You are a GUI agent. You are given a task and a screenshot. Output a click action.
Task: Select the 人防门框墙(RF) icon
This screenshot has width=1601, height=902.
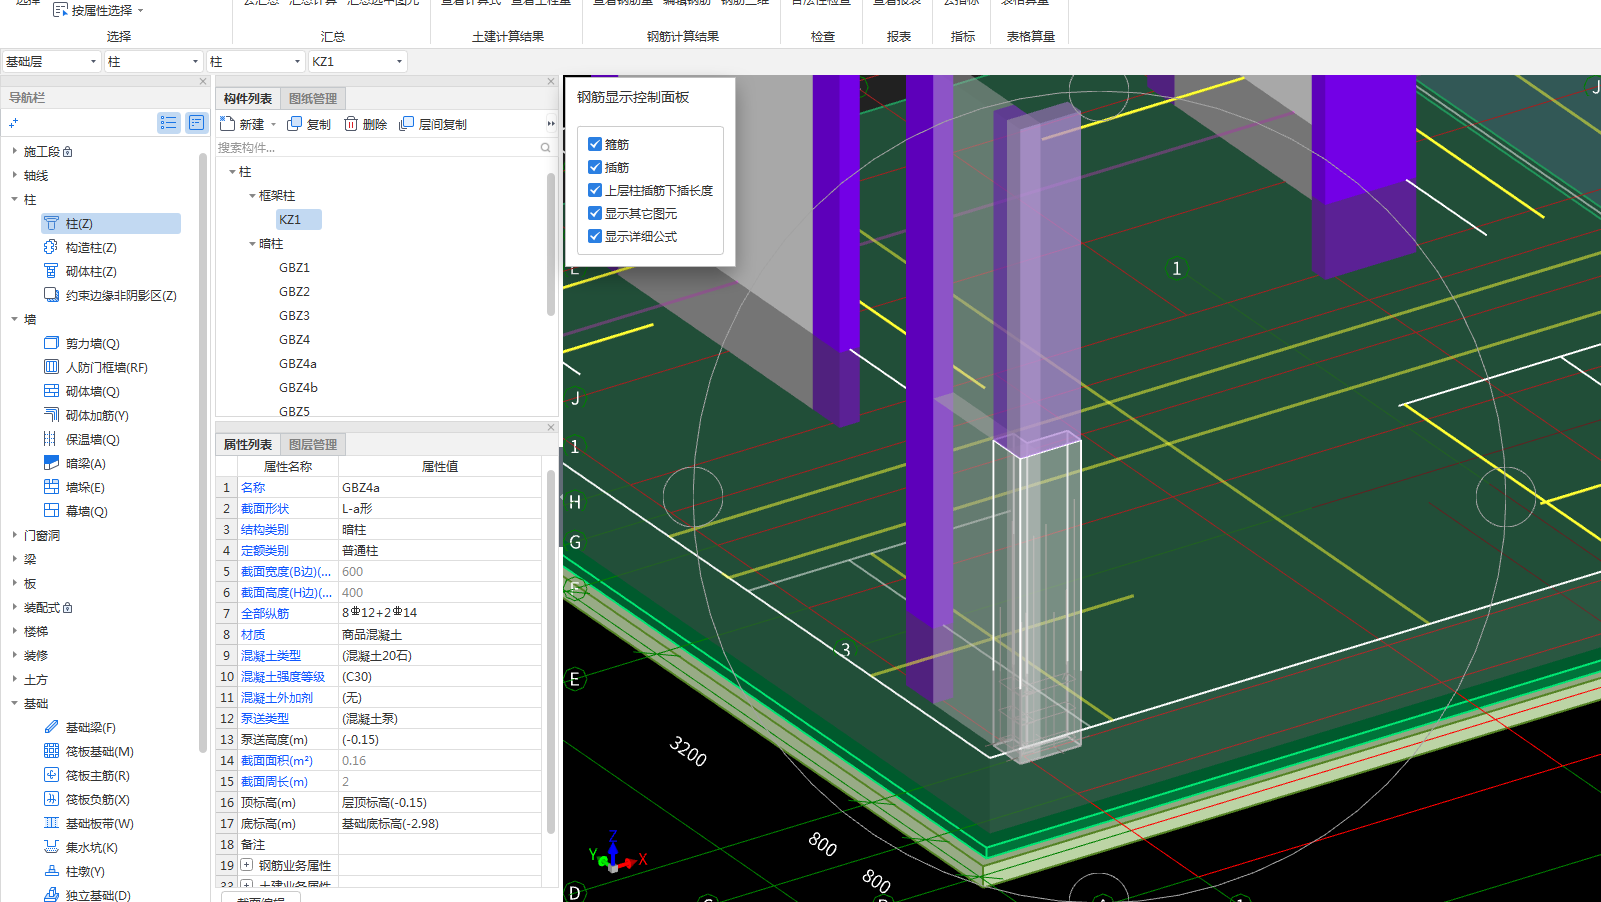click(x=51, y=367)
